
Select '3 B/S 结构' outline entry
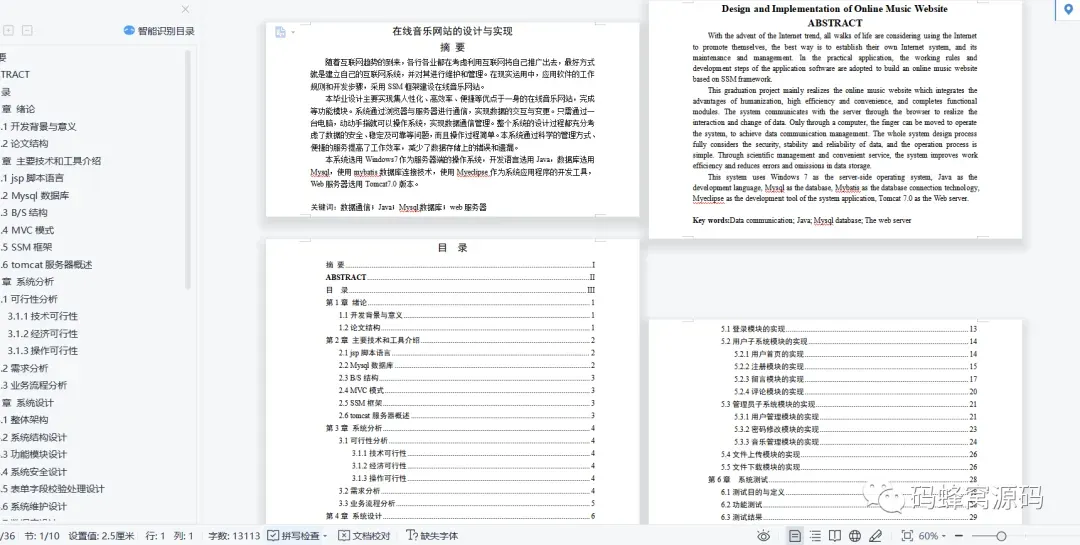click(x=24, y=212)
